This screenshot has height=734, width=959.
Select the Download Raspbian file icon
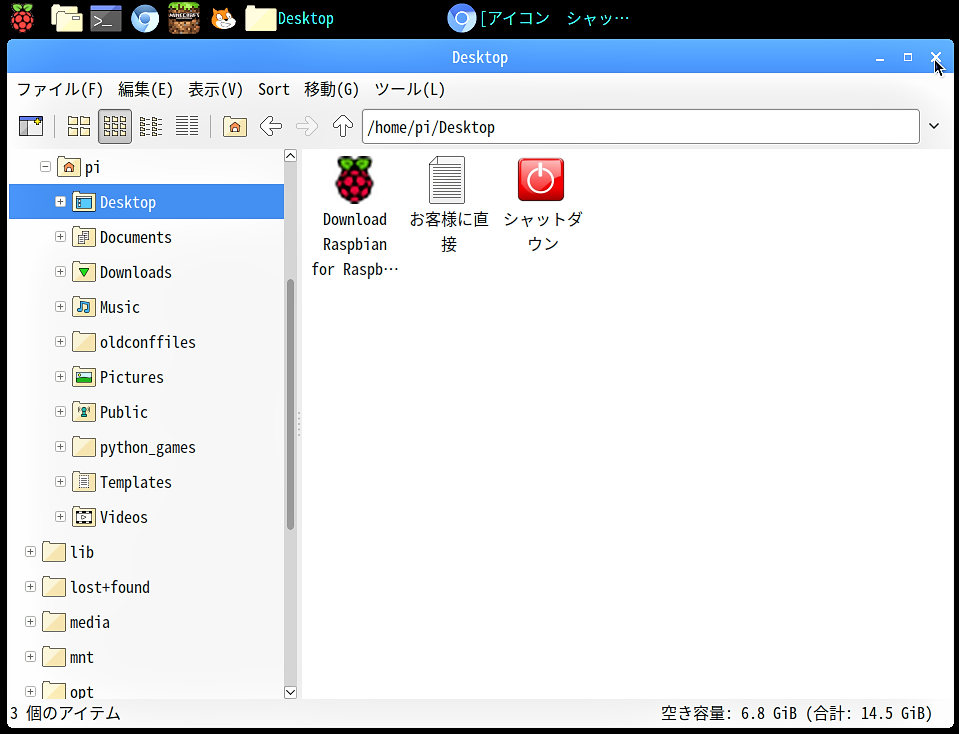pyautogui.click(x=355, y=180)
